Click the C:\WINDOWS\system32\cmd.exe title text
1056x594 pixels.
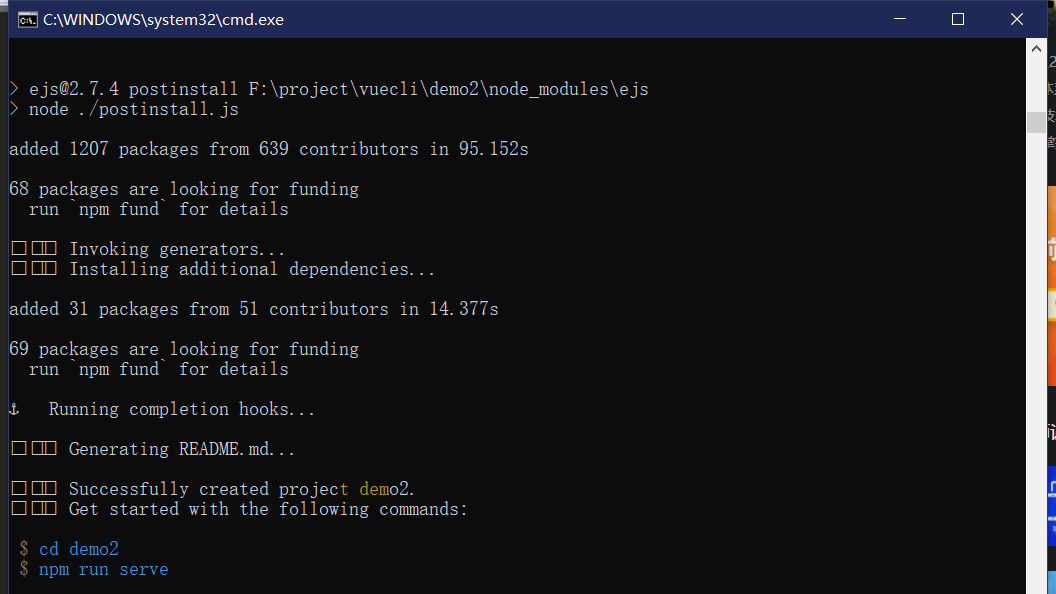coord(163,20)
